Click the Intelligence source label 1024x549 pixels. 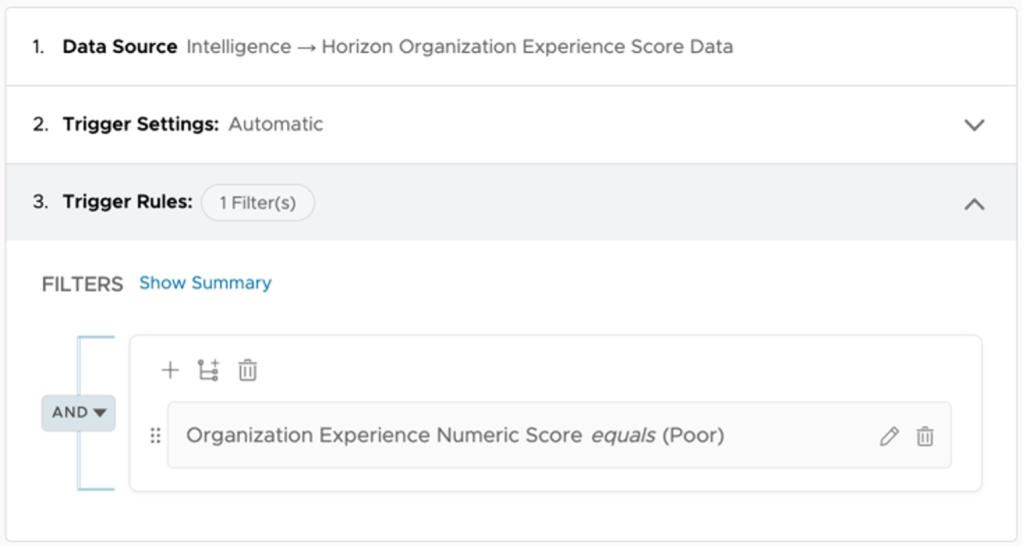pyautogui.click(x=239, y=47)
